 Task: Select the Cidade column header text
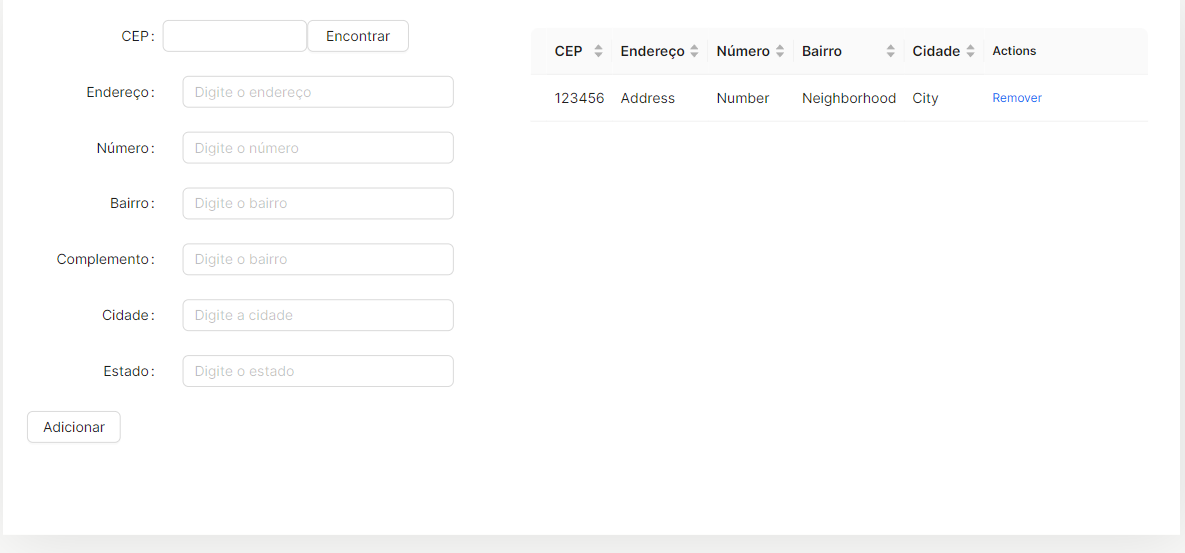pos(936,51)
